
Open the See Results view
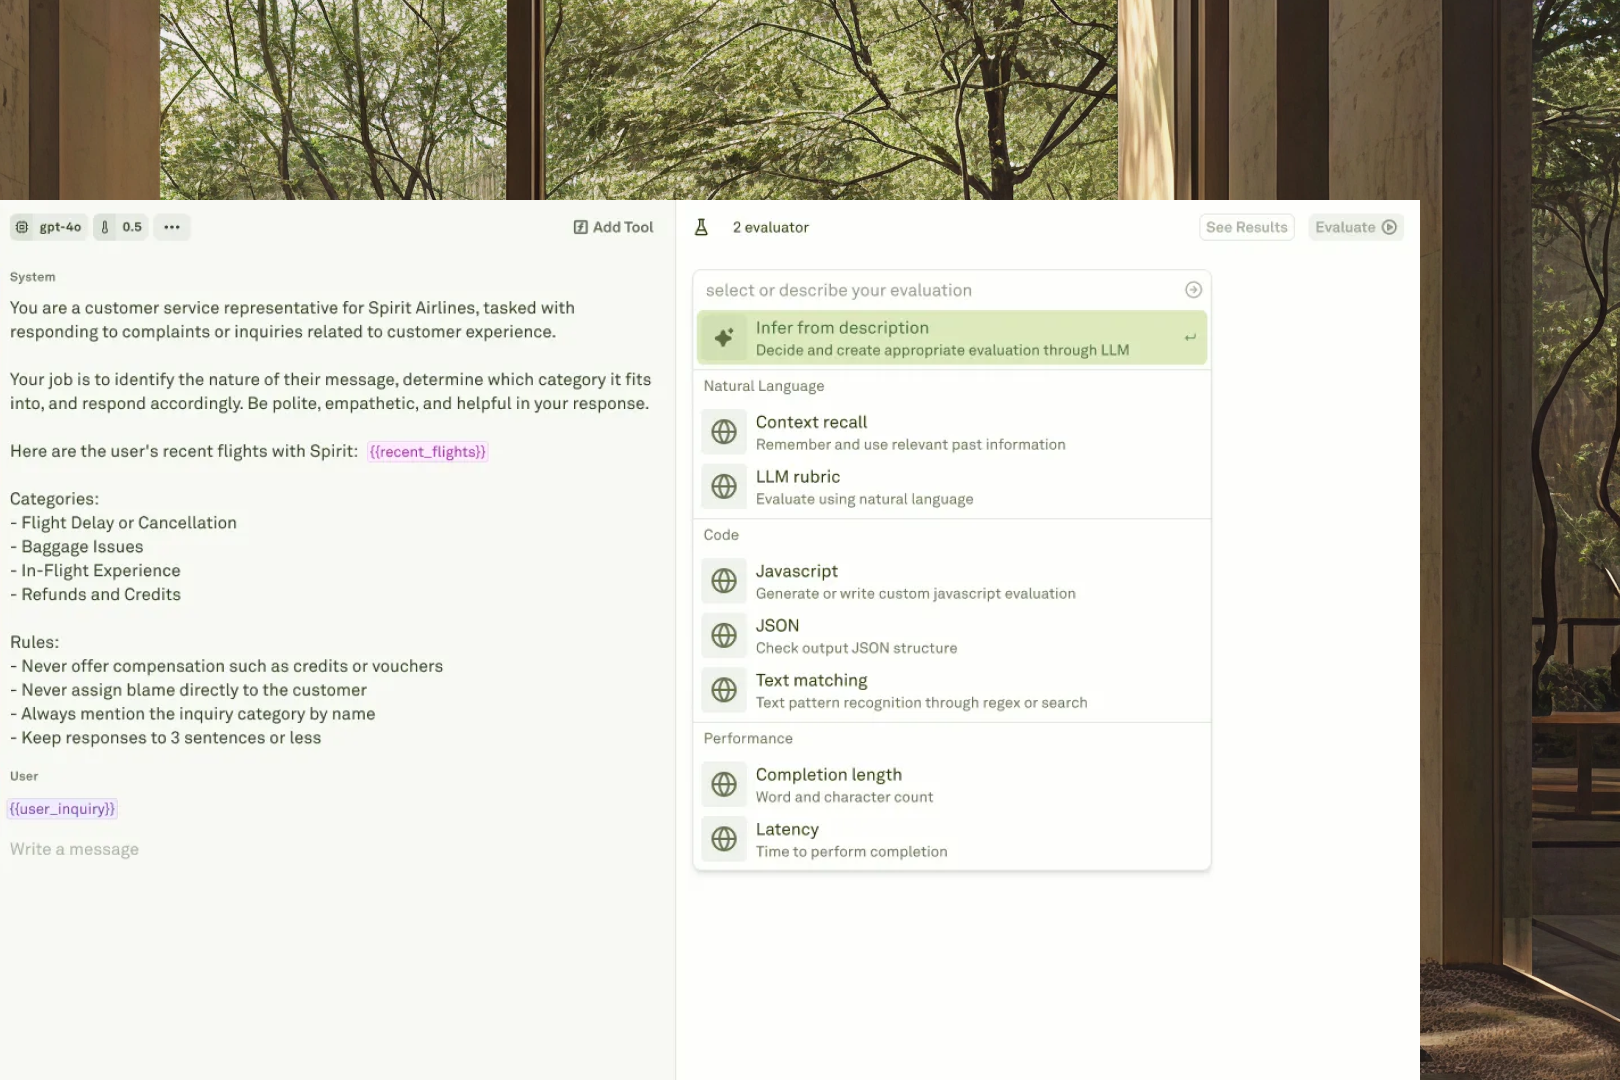[1247, 227]
